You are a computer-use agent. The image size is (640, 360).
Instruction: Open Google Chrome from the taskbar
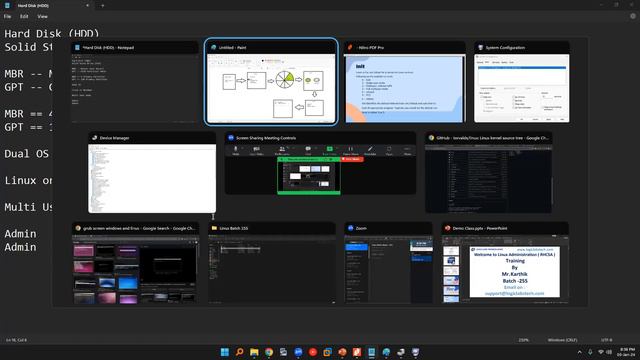[269, 352]
